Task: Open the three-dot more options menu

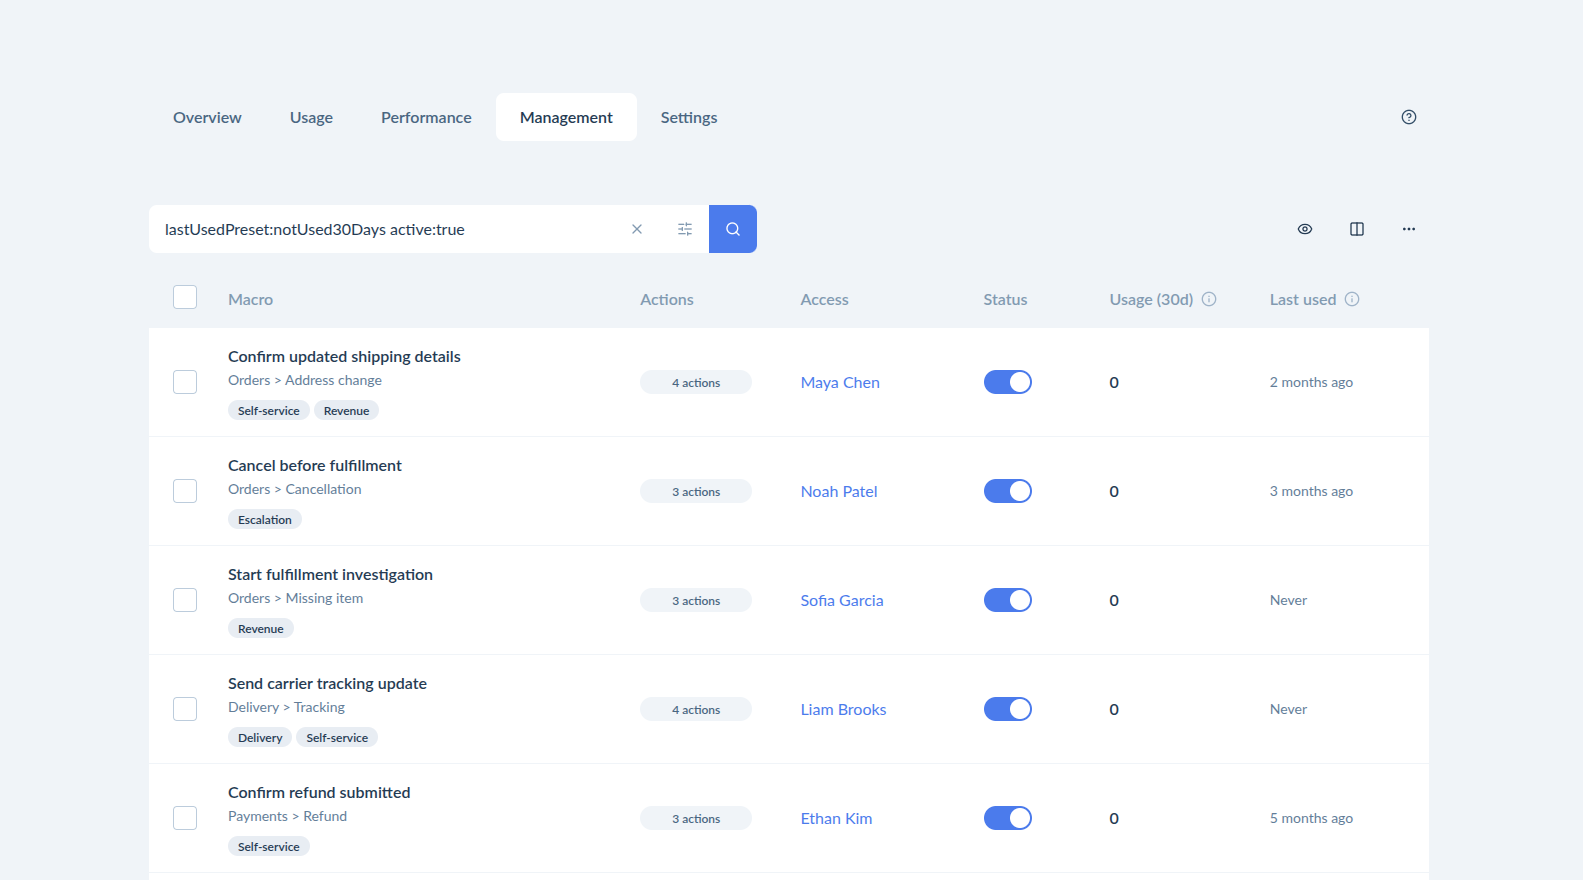Action: click(x=1409, y=229)
